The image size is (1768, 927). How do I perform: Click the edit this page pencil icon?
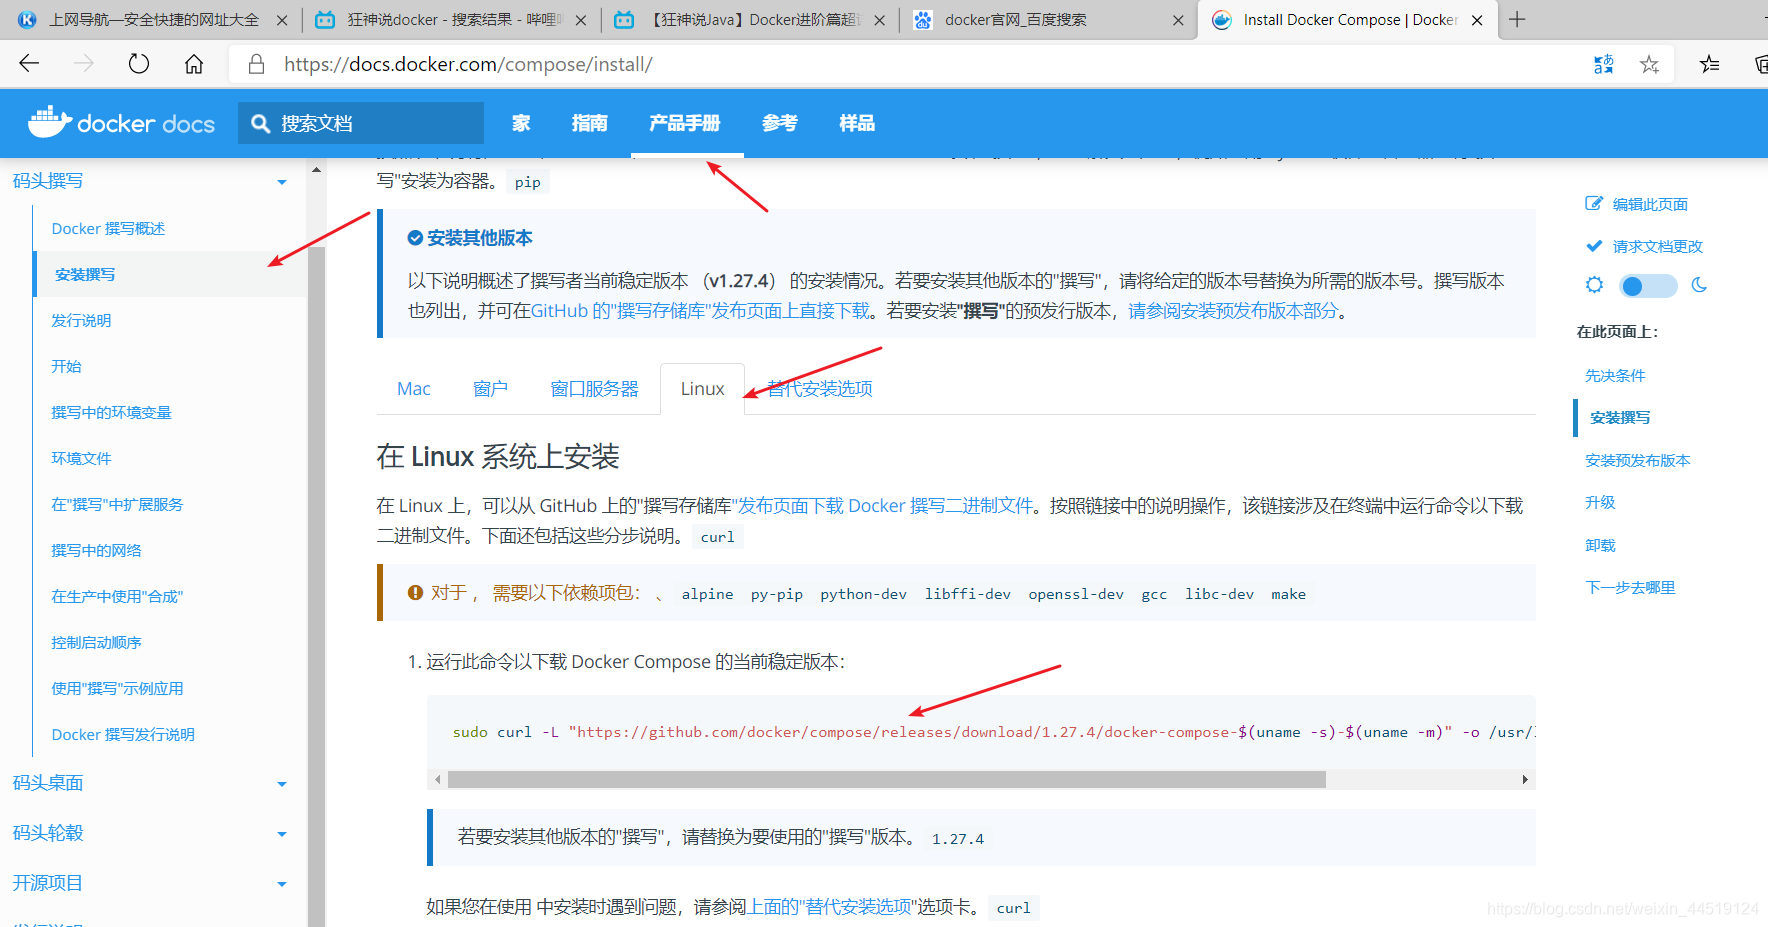1594,203
